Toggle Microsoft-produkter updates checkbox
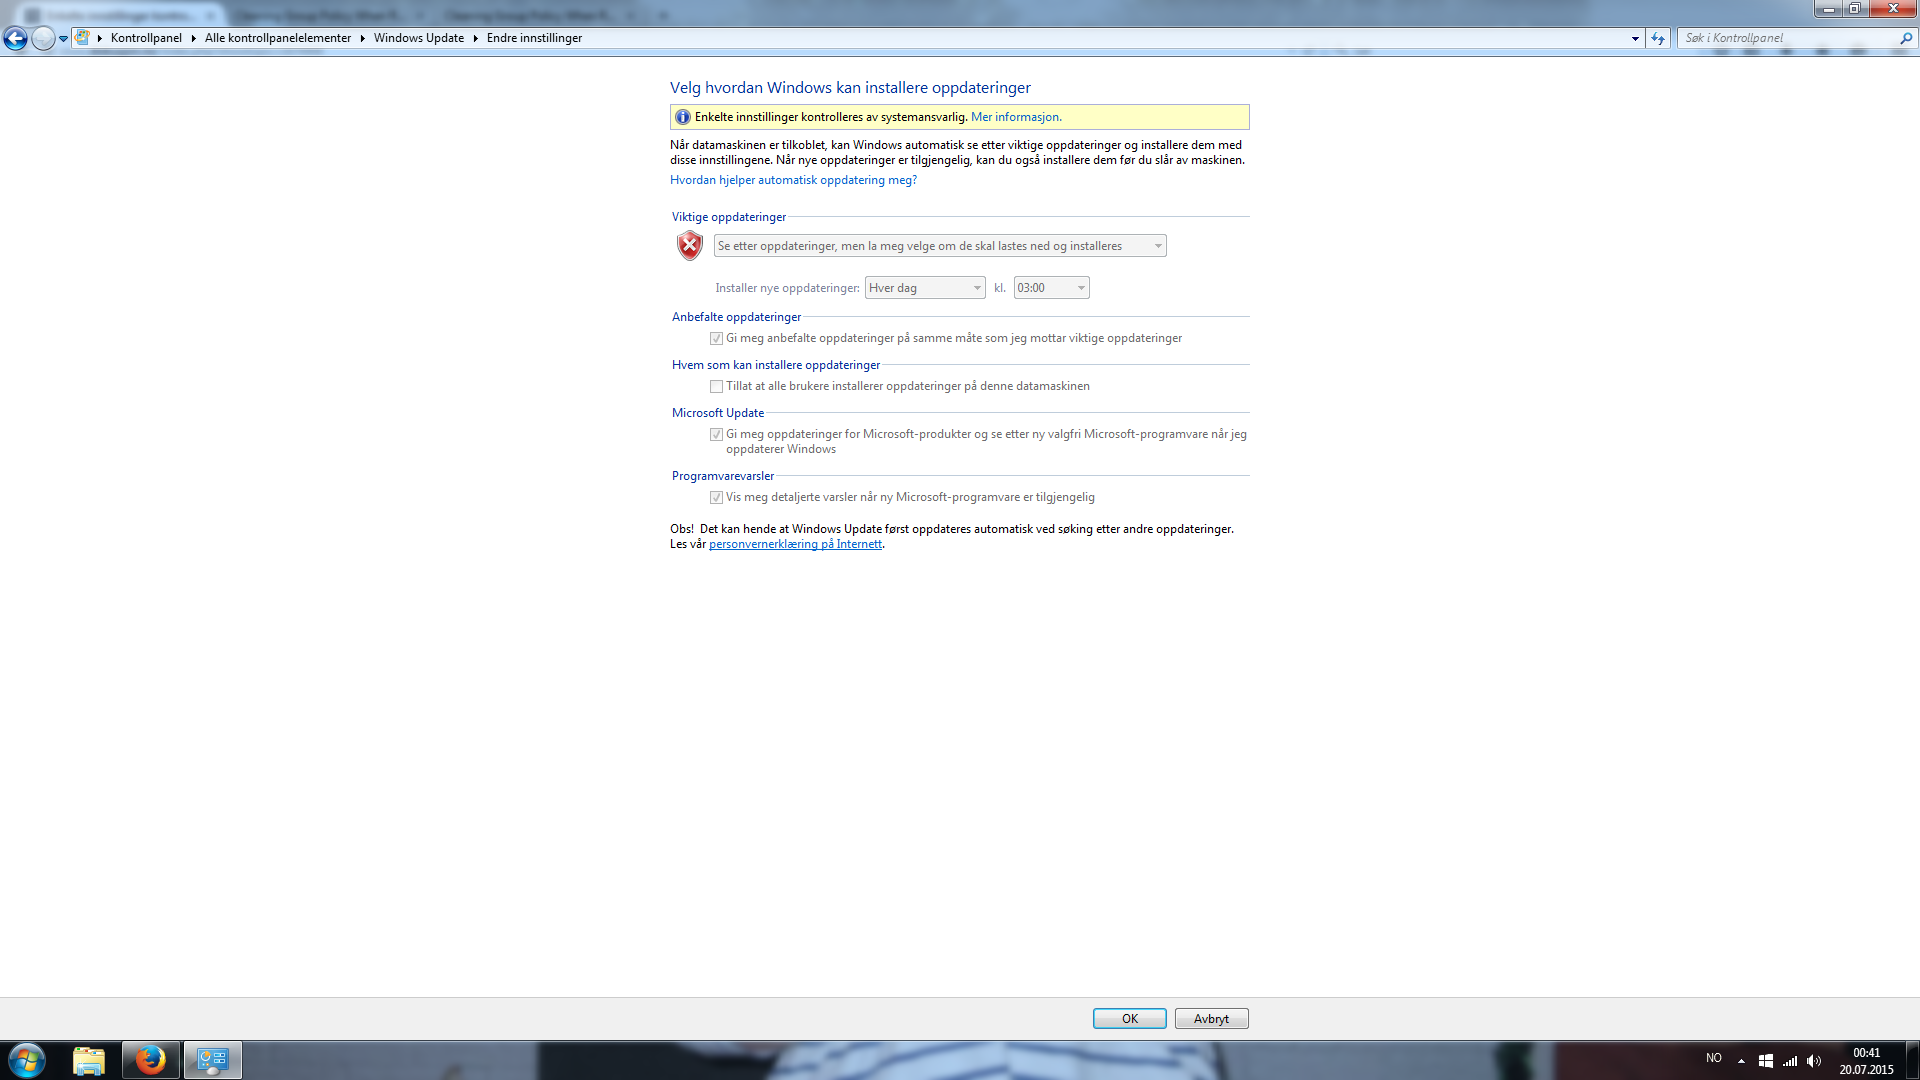Image resolution: width=1920 pixels, height=1080 pixels. 716,435
